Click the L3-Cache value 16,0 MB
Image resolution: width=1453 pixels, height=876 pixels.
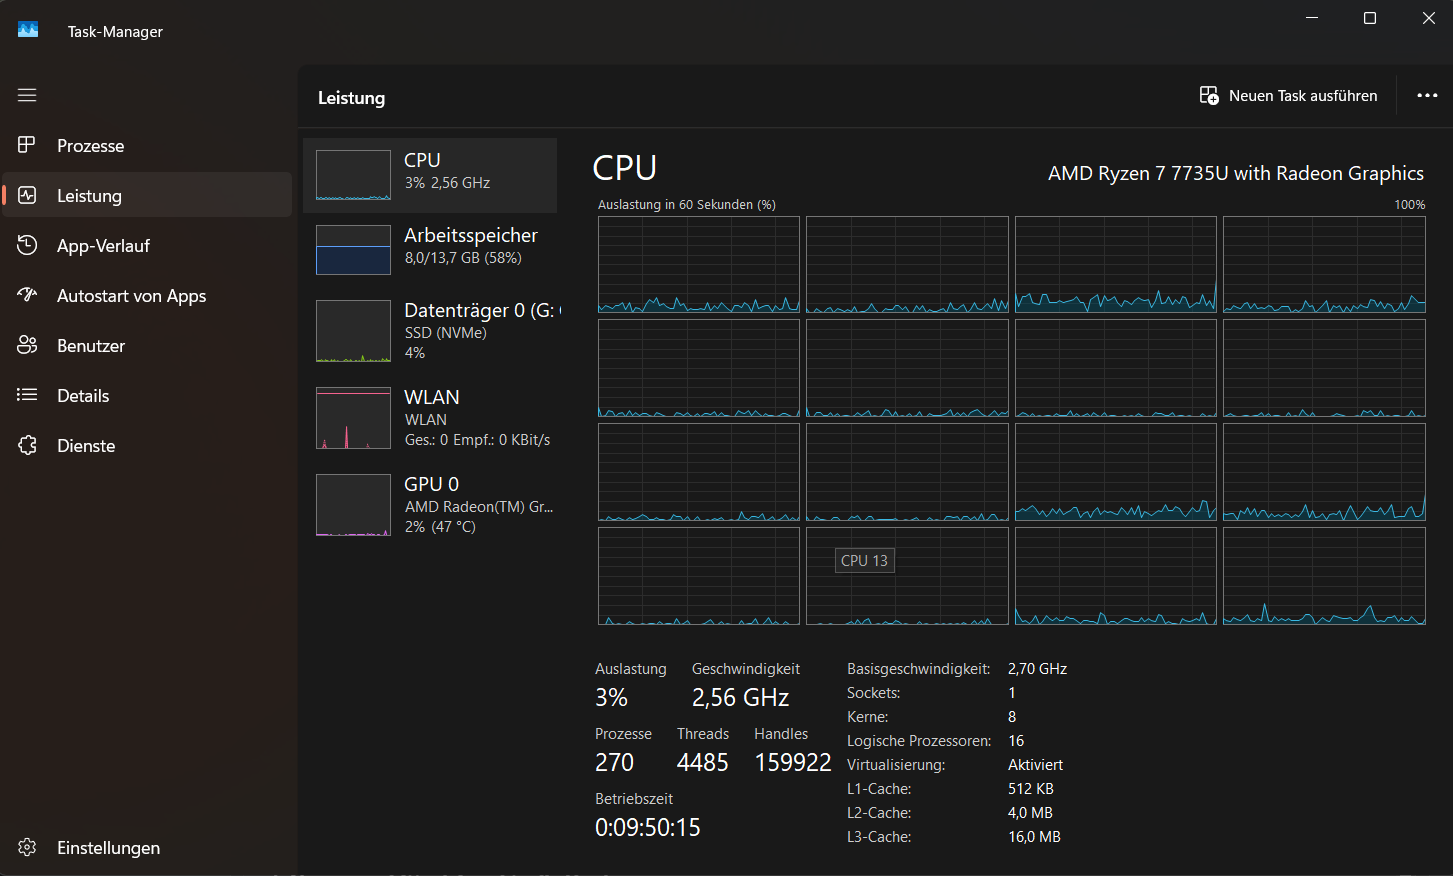[1034, 837]
